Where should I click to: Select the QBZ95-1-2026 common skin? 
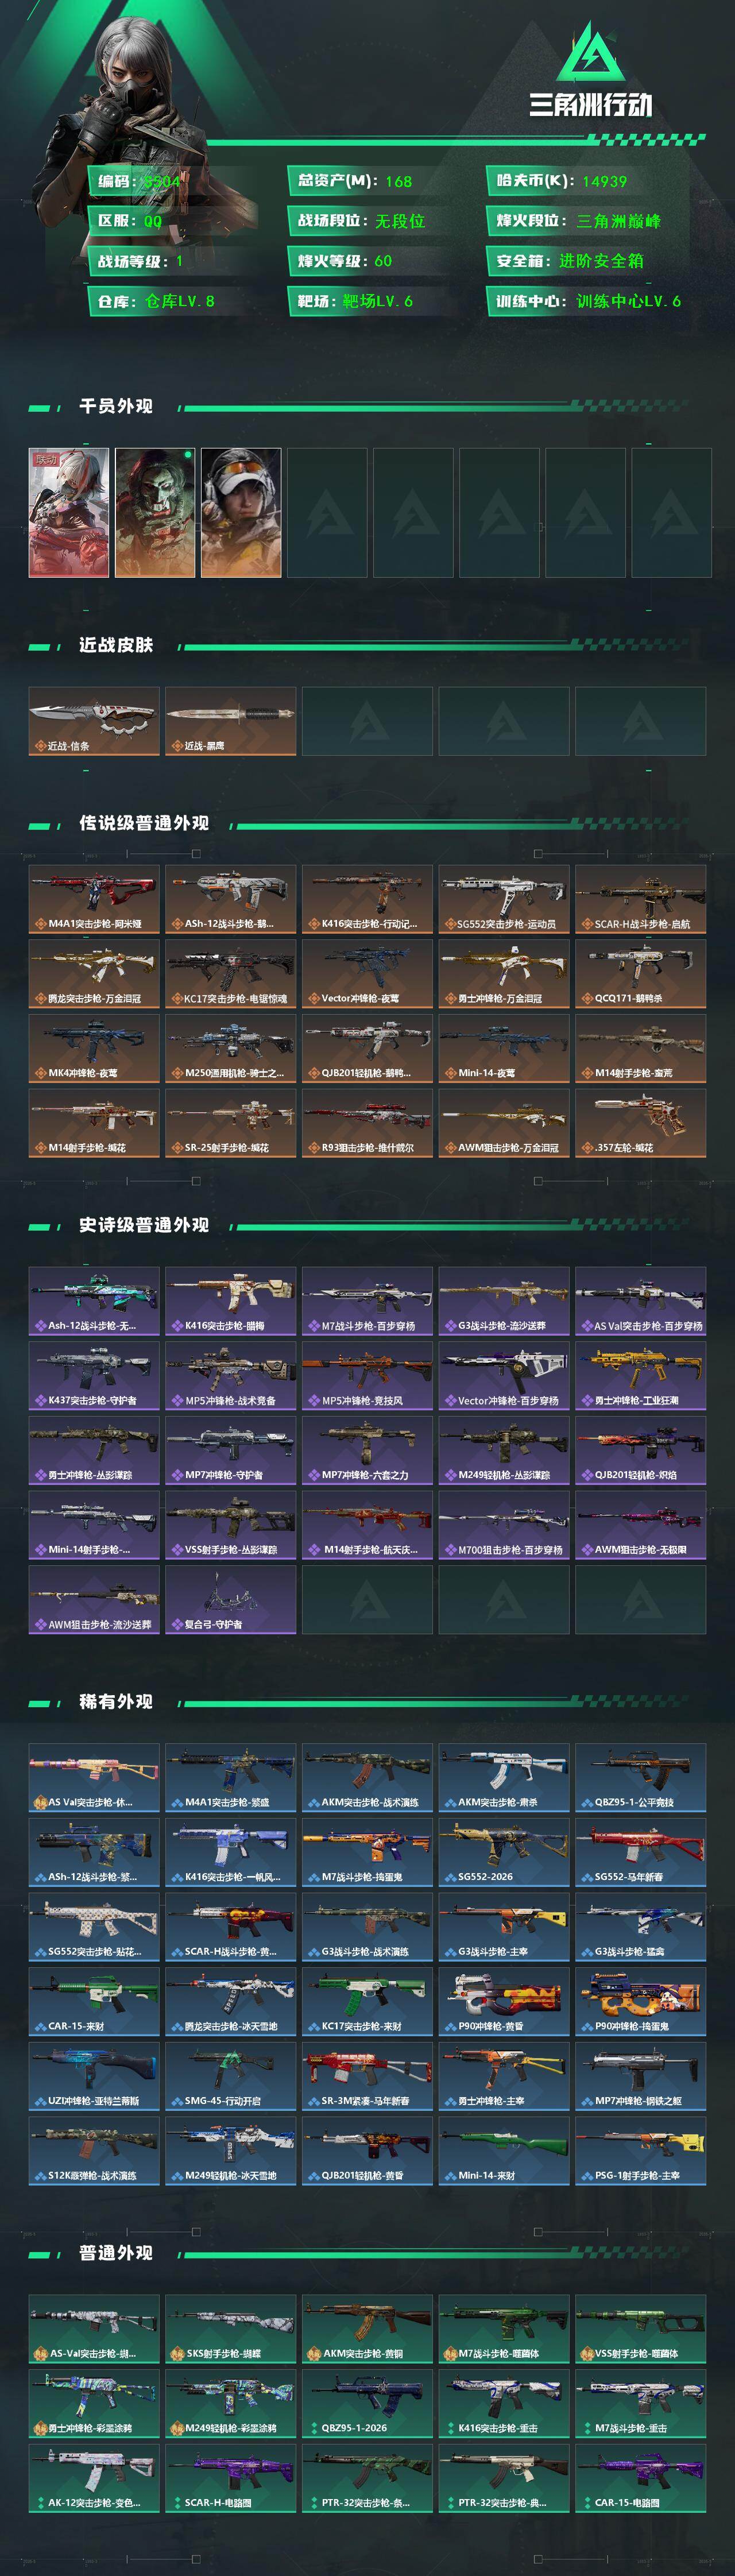[x=367, y=2403]
